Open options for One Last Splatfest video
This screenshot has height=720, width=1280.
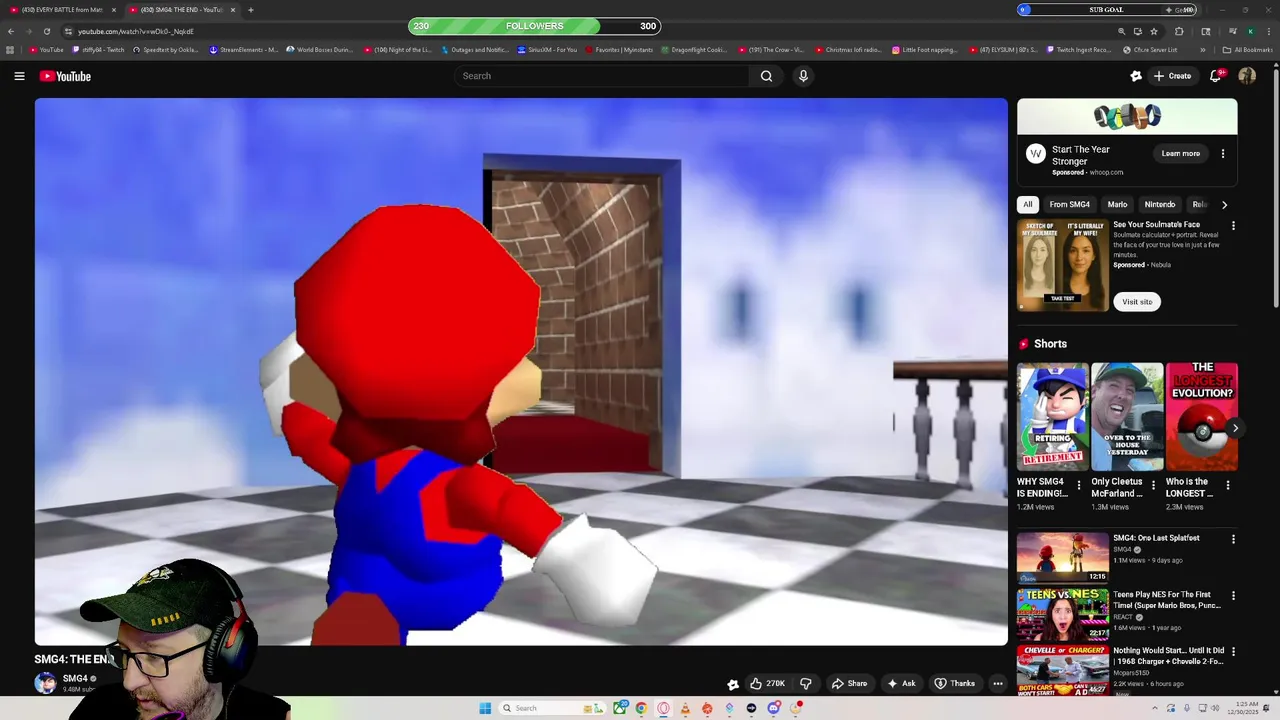1233,539
